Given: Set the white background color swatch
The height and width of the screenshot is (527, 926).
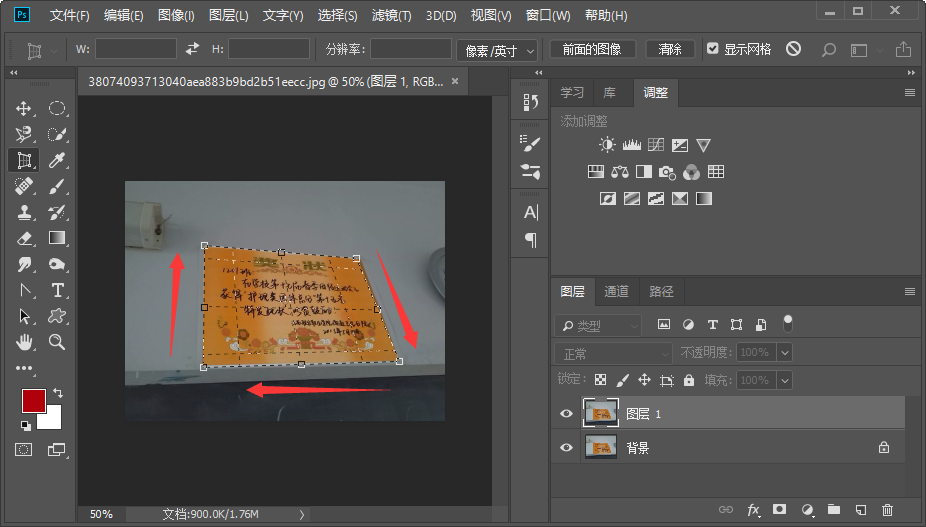Looking at the screenshot, I should click(x=54, y=421).
